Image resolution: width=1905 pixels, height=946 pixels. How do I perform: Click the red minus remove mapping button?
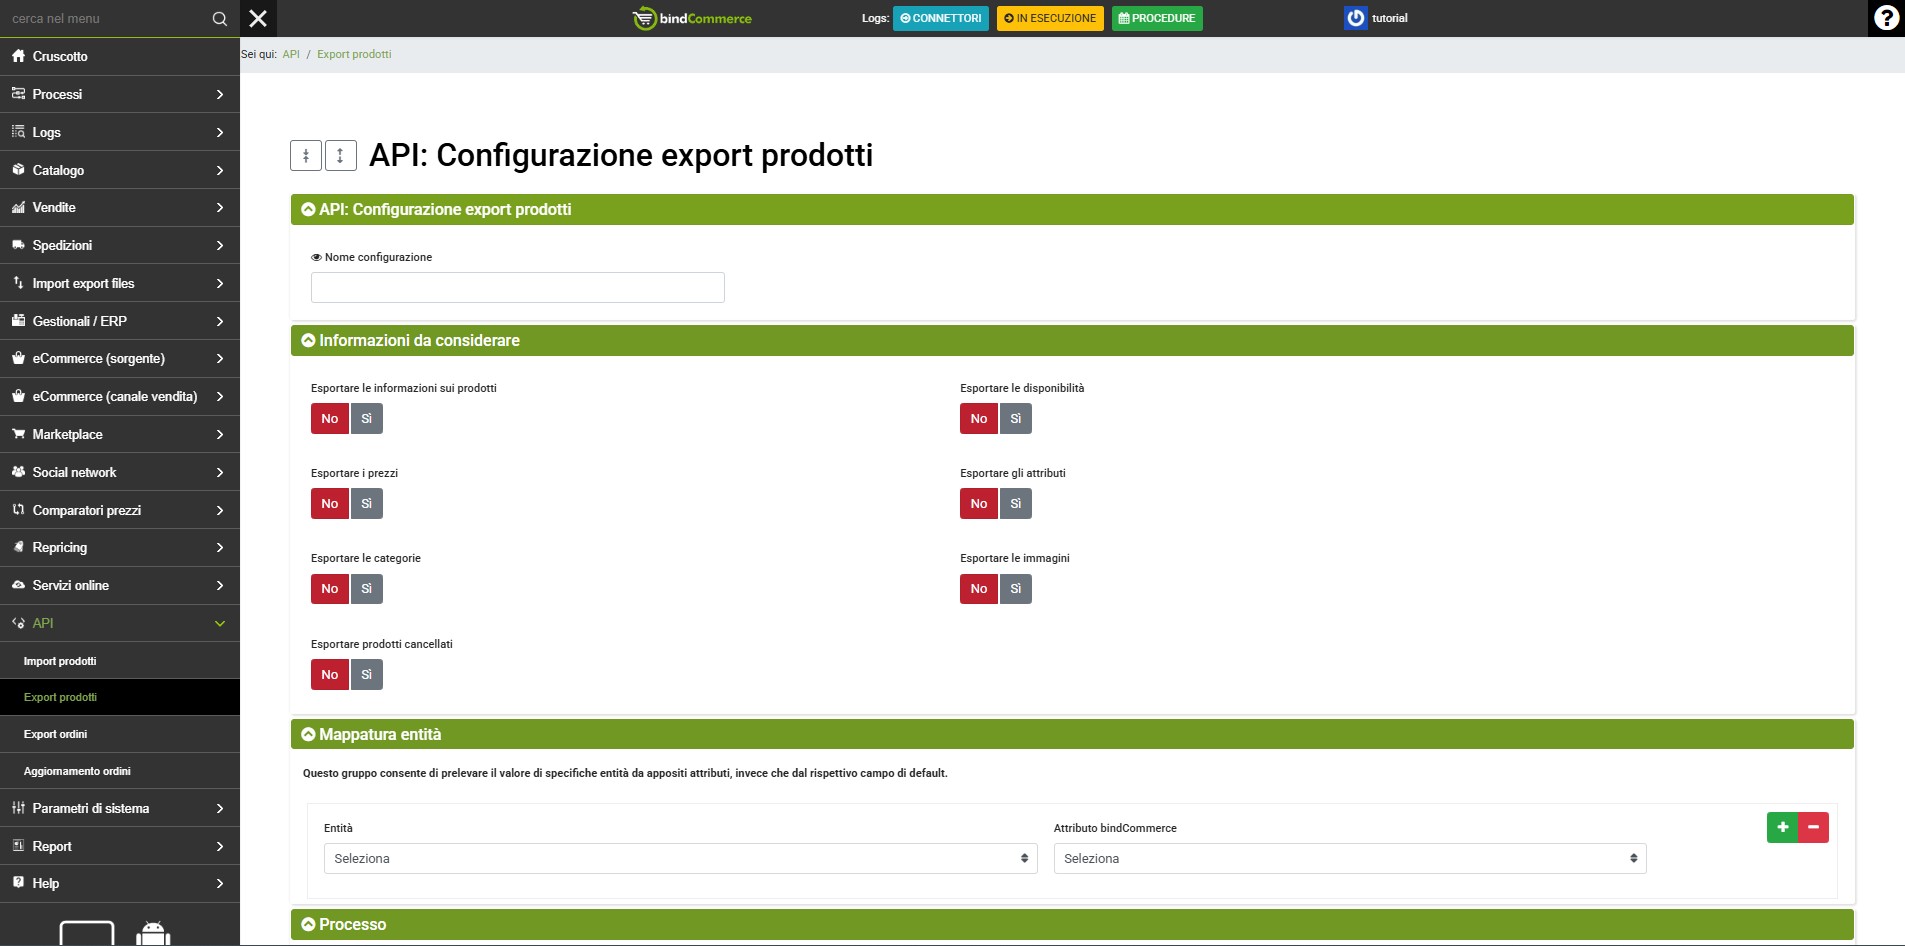[x=1813, y=827]
